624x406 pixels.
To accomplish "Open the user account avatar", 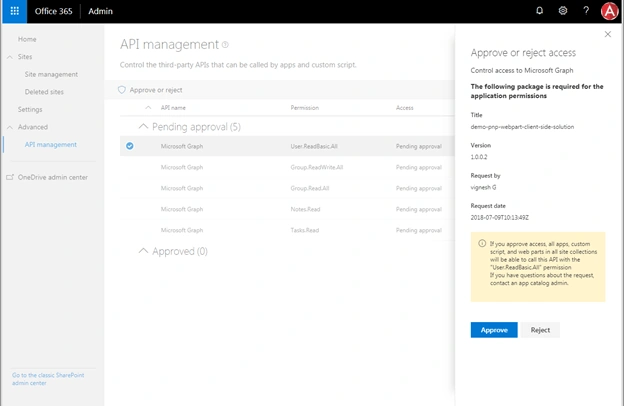I will pyautogui.click(x=609, y=11).
